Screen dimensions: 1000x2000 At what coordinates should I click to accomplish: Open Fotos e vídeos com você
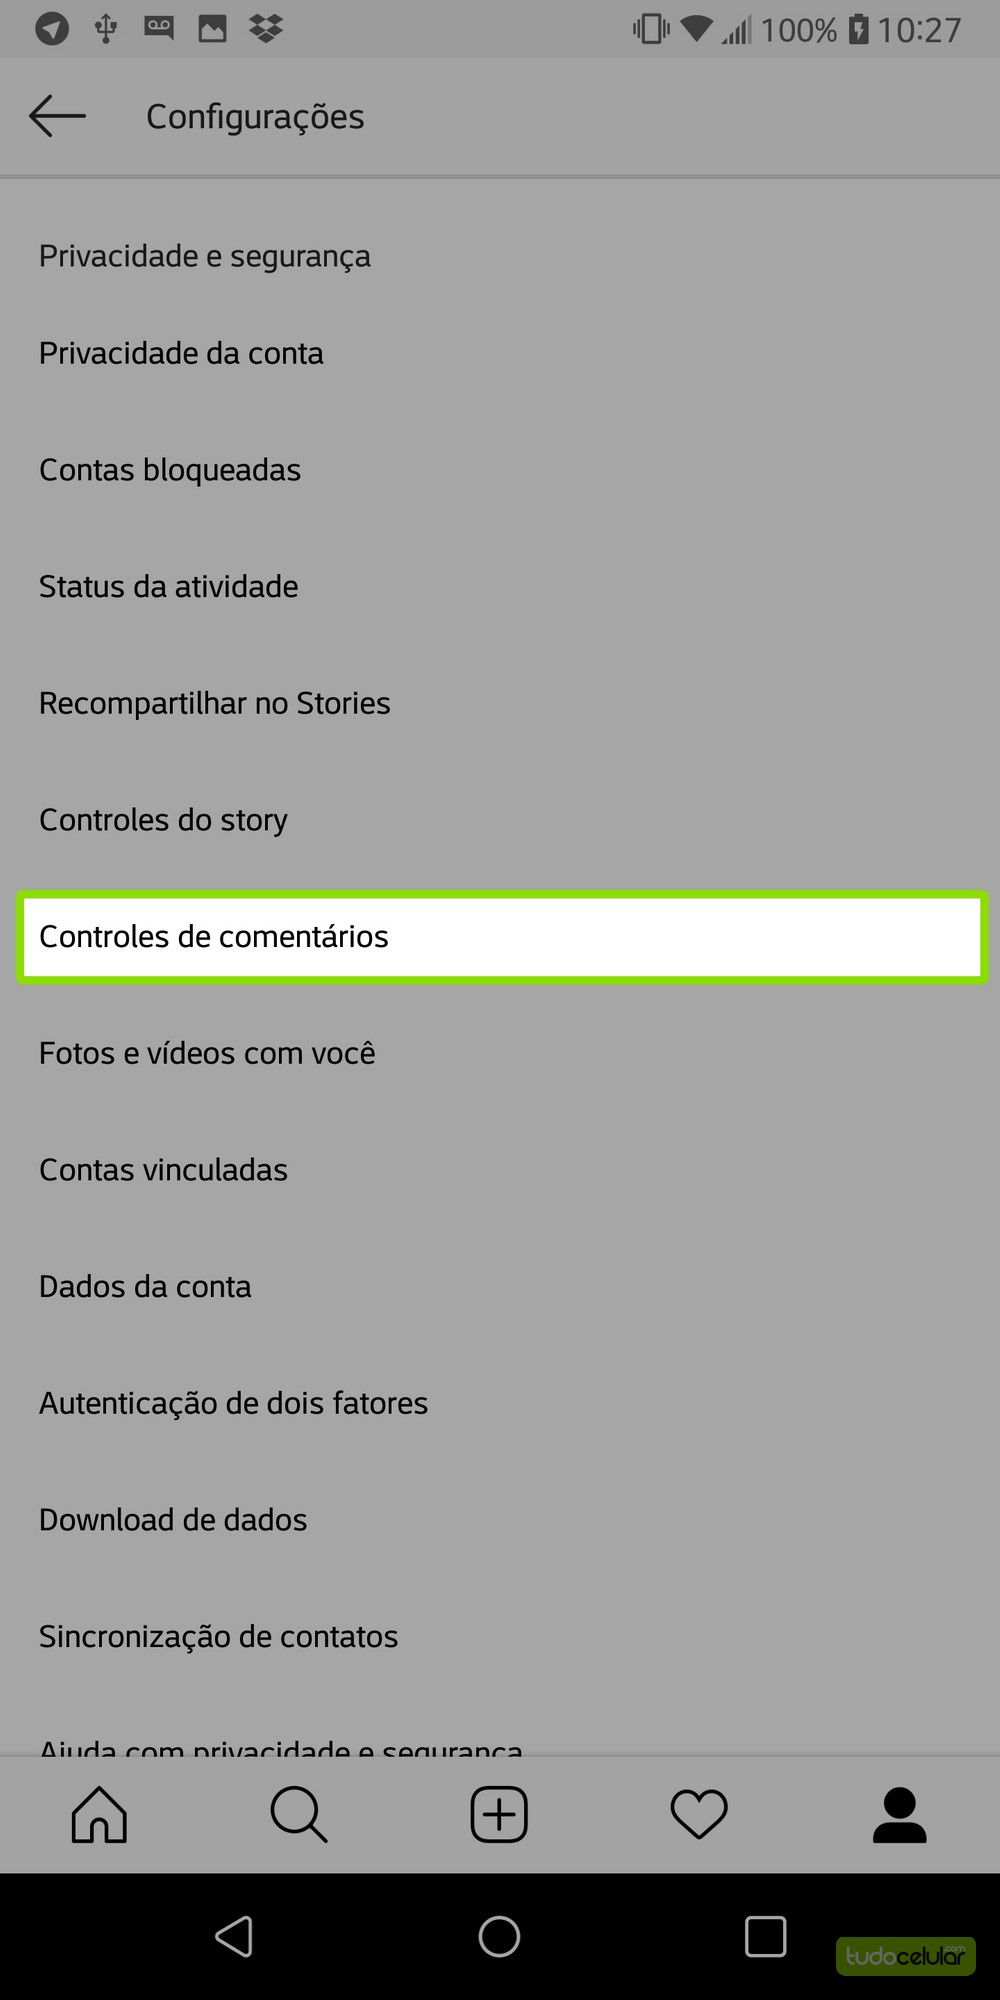pyautogui.click(x=207, y=1053)
